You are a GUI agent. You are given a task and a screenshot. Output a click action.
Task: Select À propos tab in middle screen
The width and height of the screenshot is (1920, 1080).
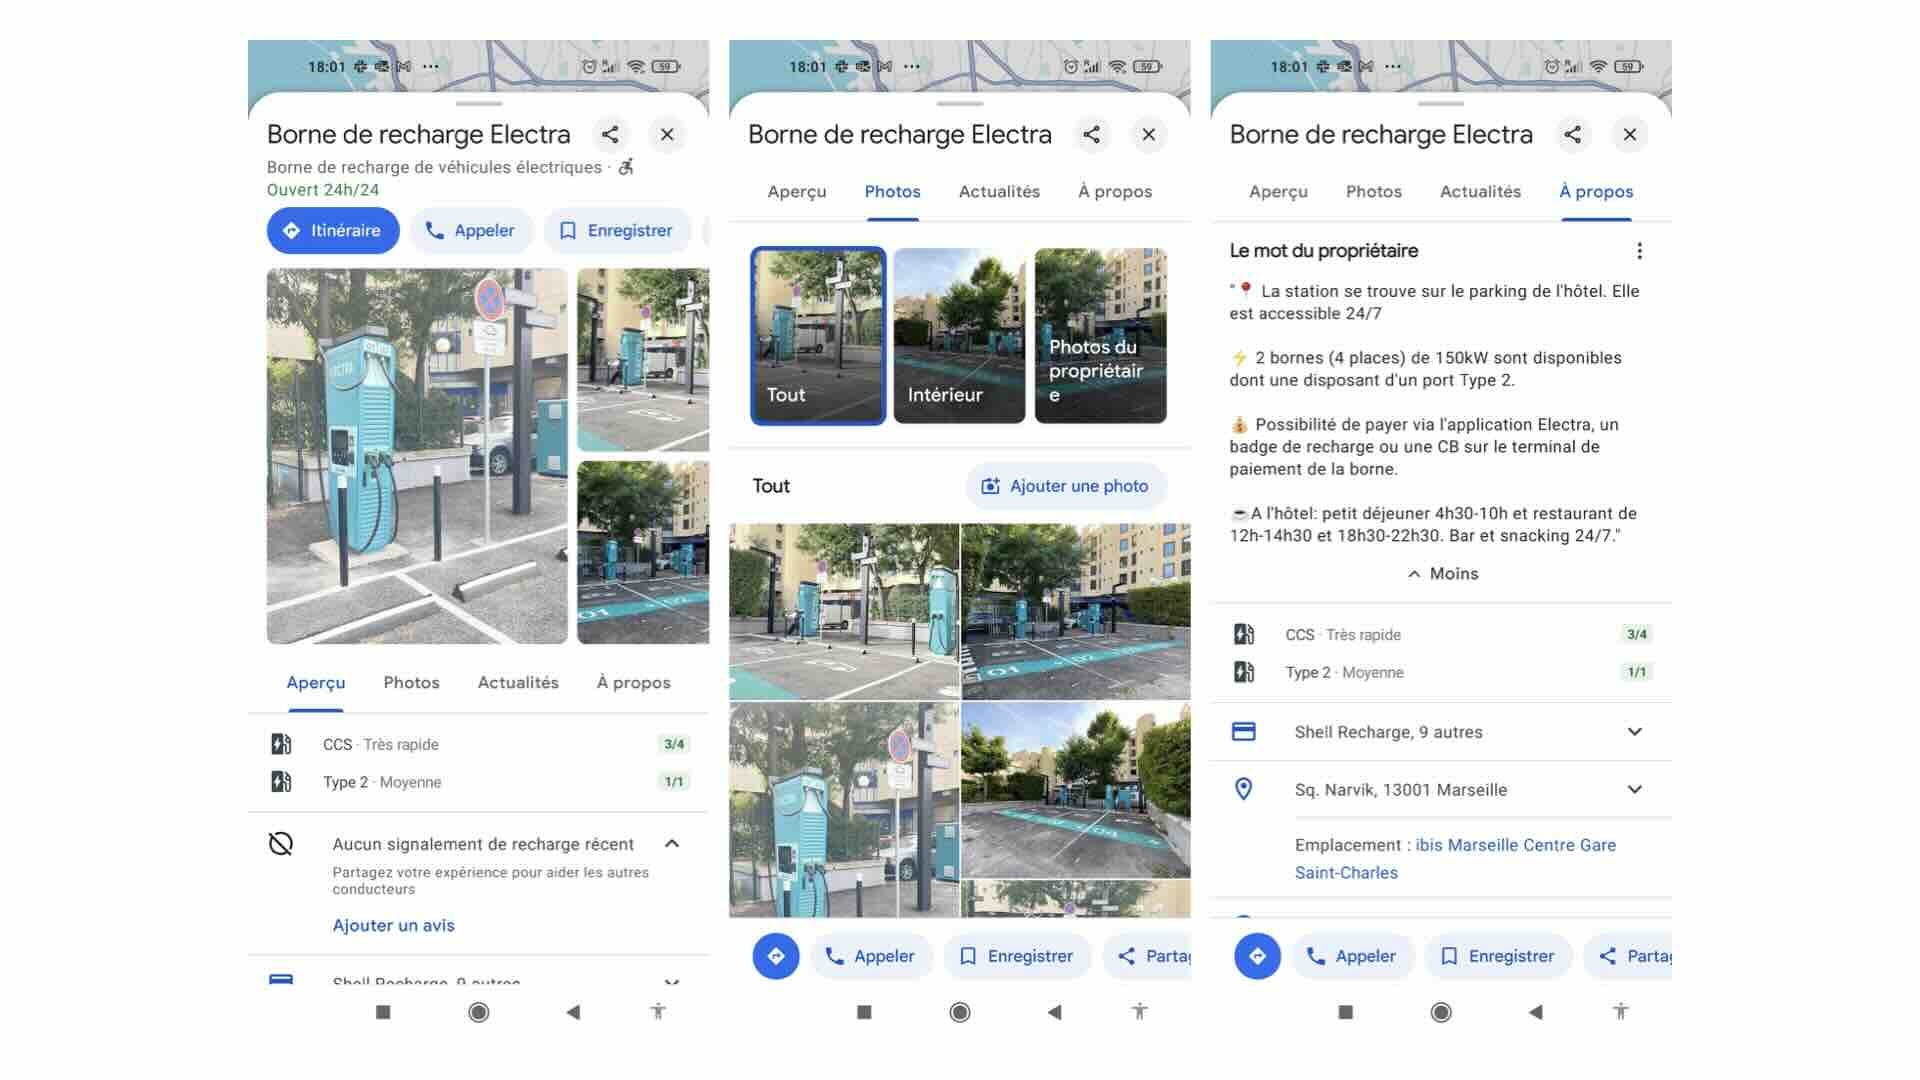(x=1115, y=192)
